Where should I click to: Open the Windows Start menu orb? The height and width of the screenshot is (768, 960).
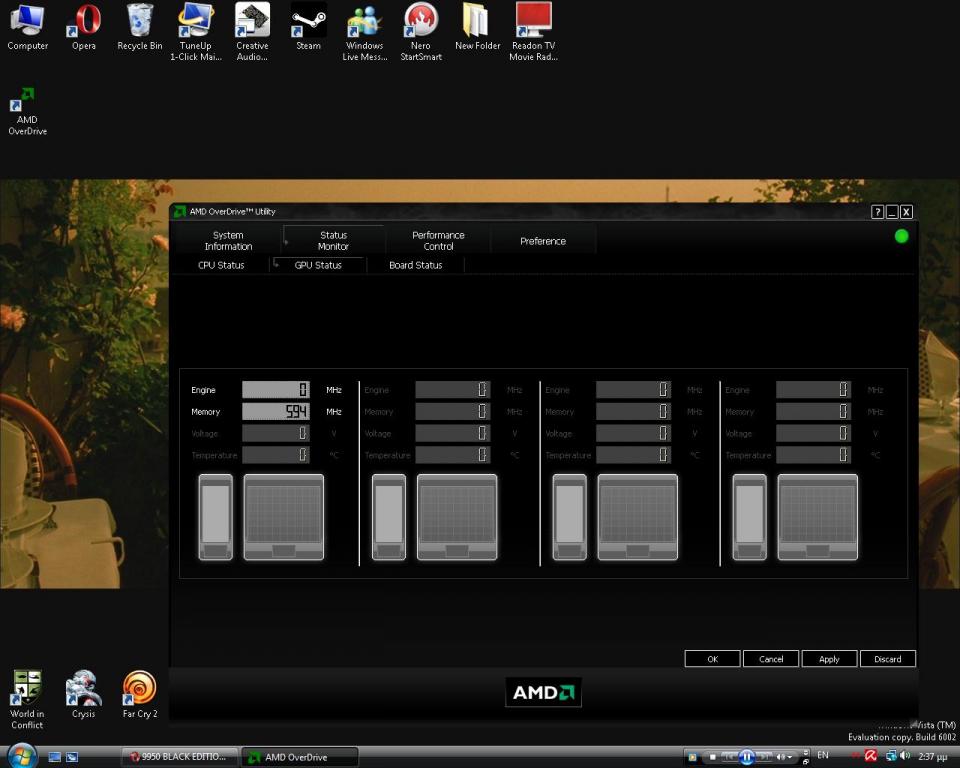coord(23,756)
